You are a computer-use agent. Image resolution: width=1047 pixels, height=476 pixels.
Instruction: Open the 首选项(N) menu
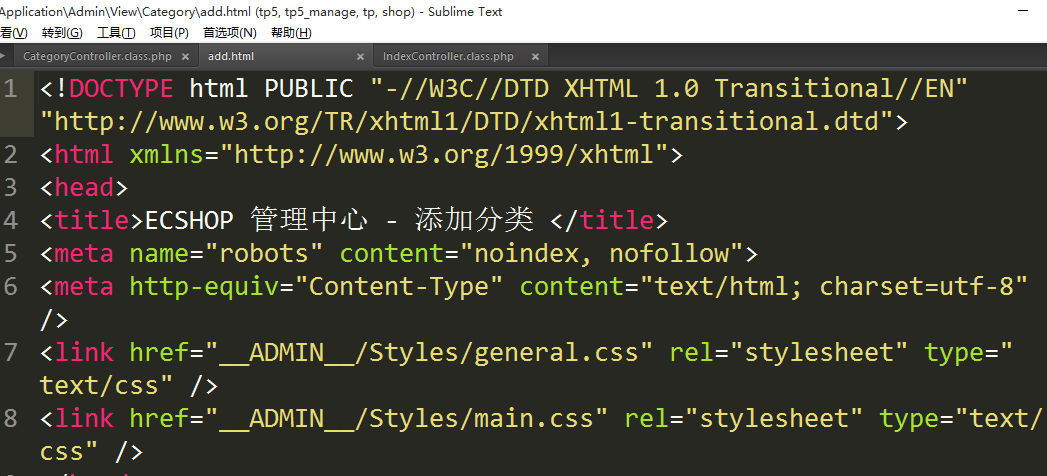(229, 33)
